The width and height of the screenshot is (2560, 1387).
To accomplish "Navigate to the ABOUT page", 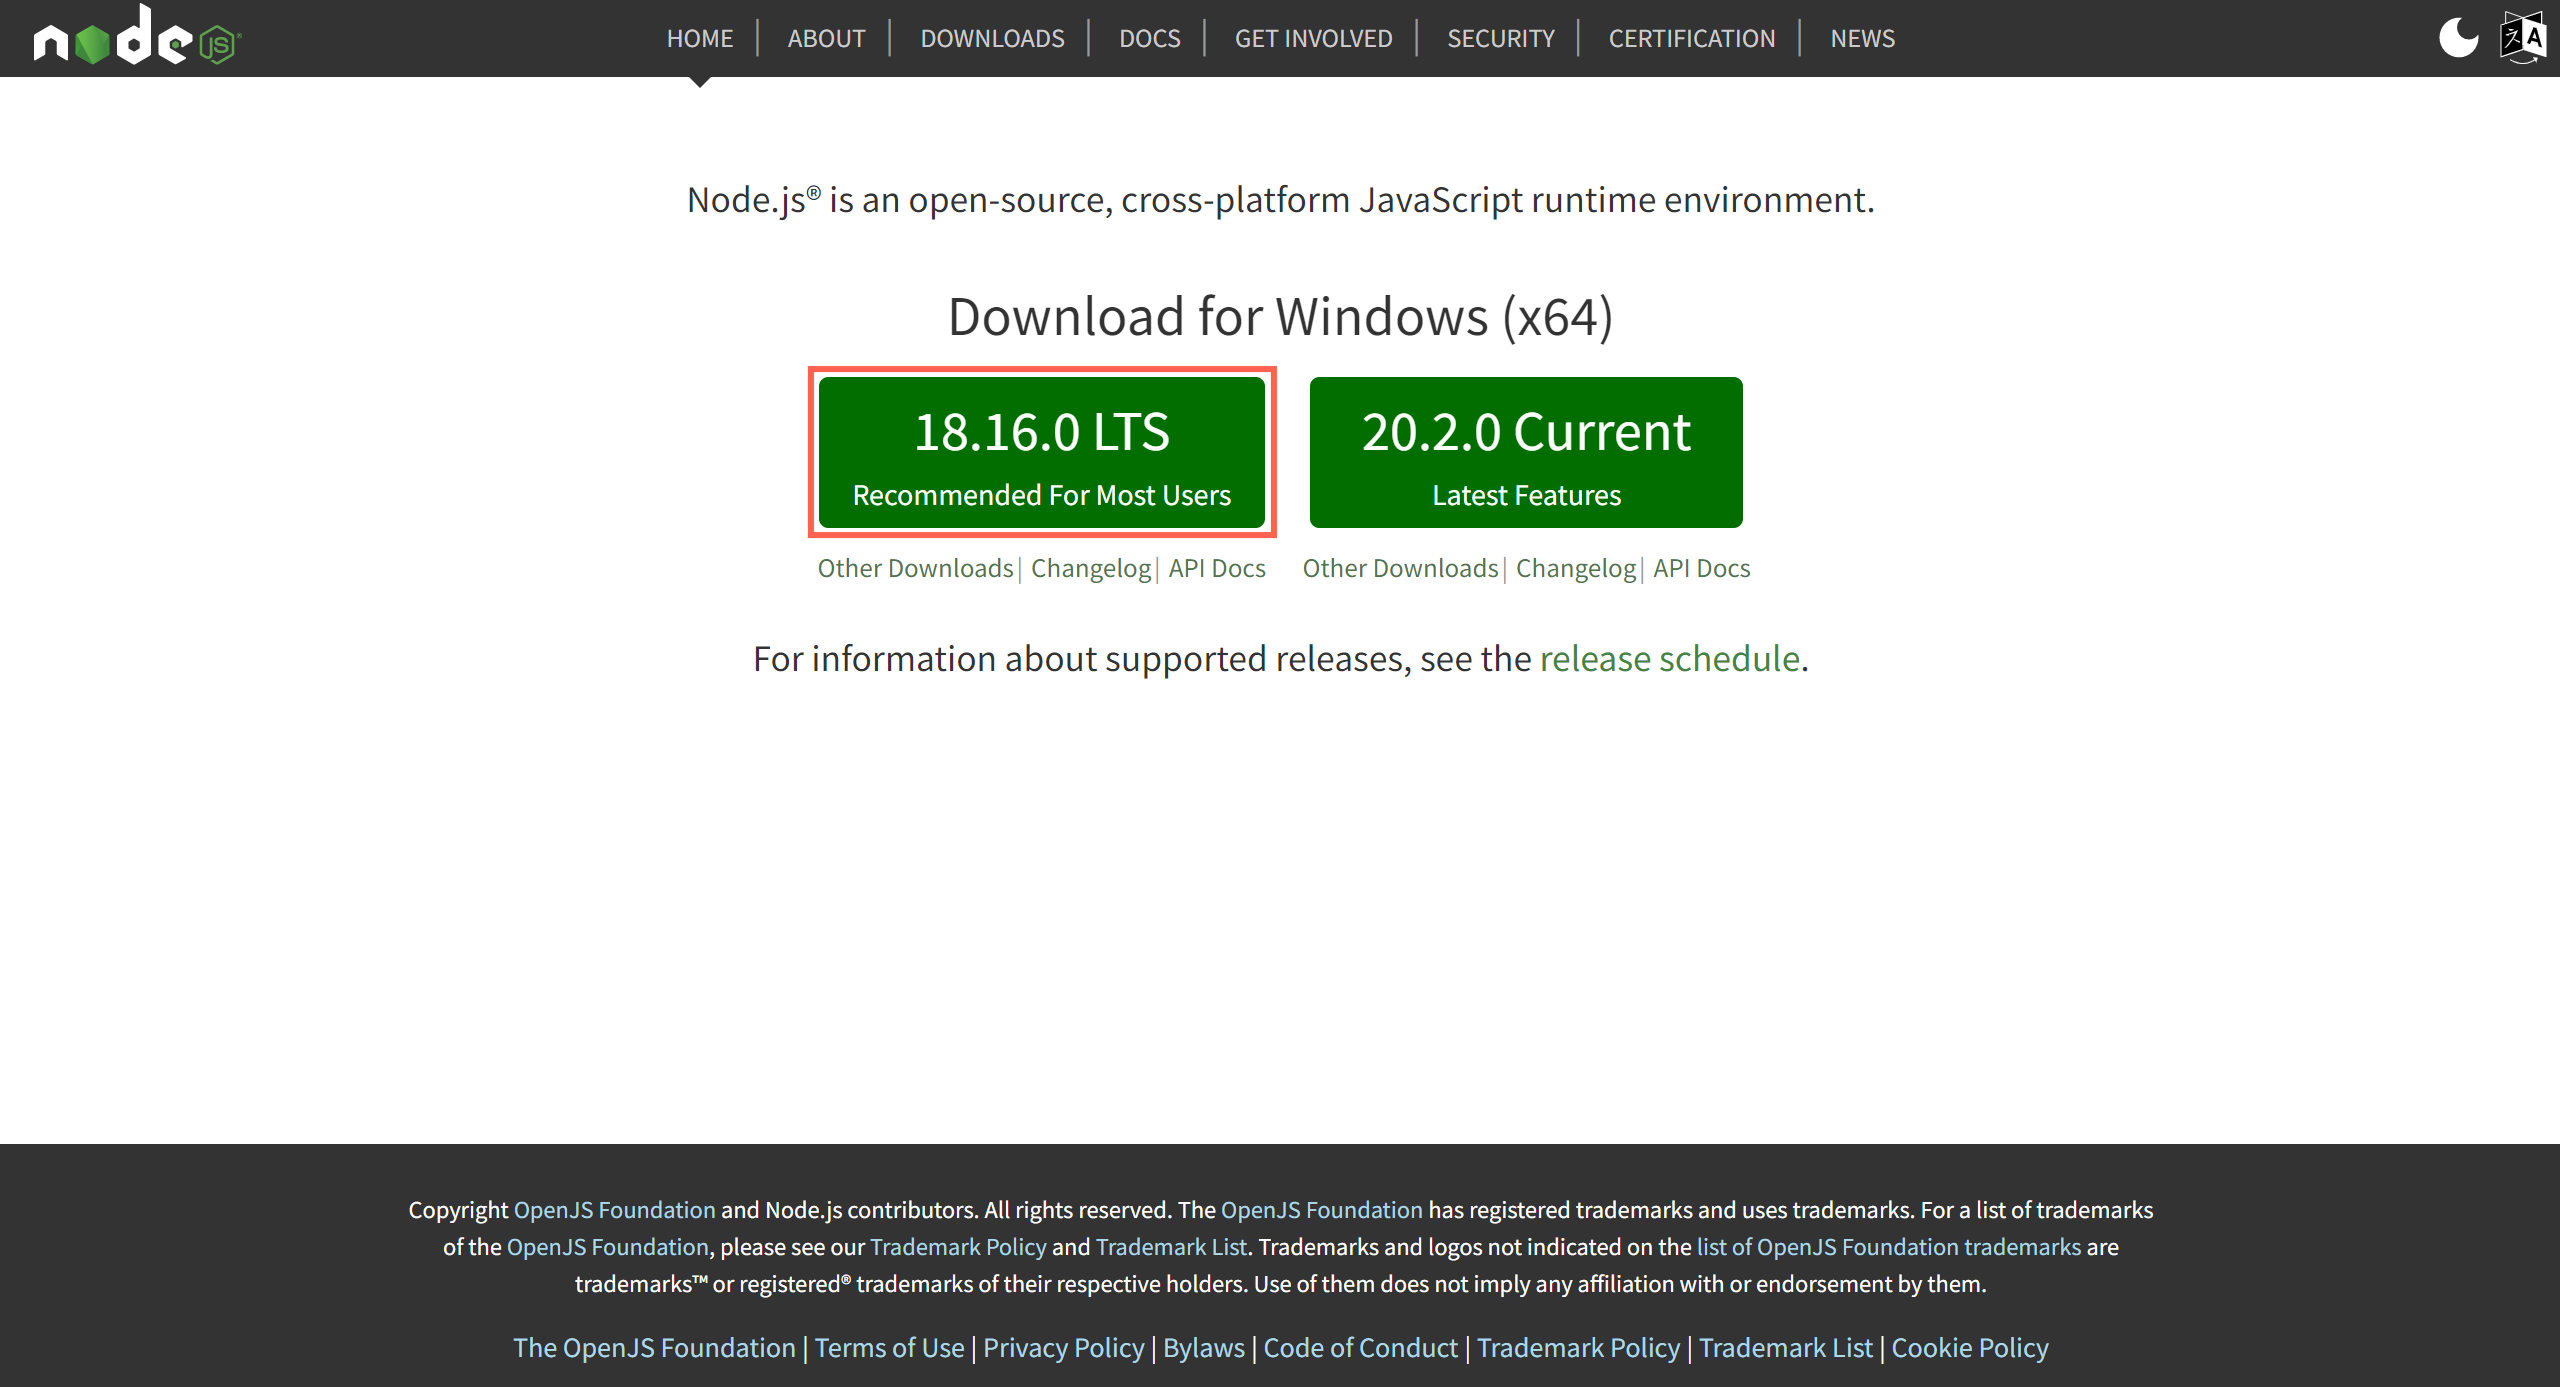I will tap(826, 38).
